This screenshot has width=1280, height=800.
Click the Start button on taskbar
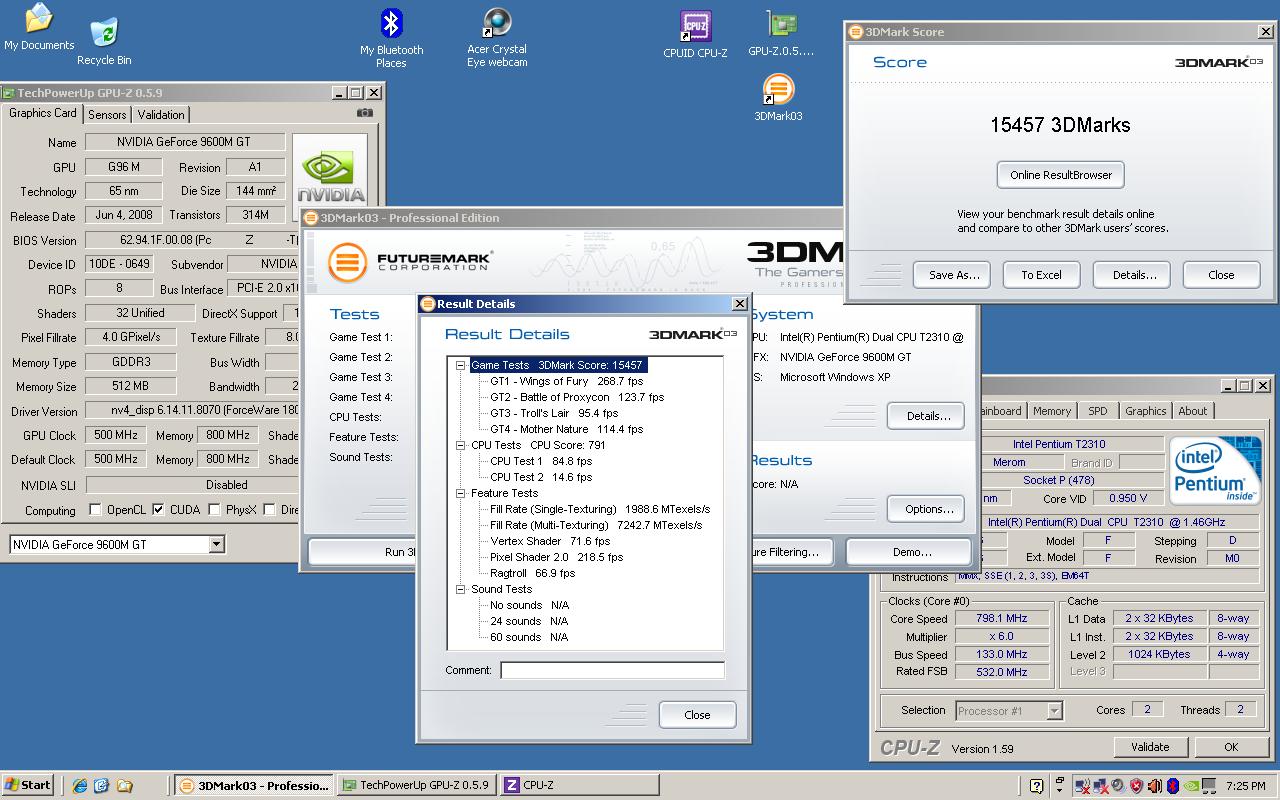click(x=28, y=785)
